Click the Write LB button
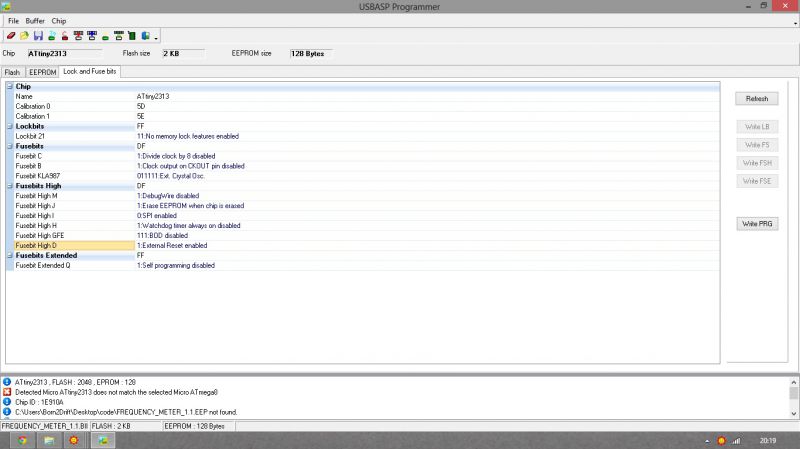Viewport: 800px width, 449px height. [x=757, y=127]
